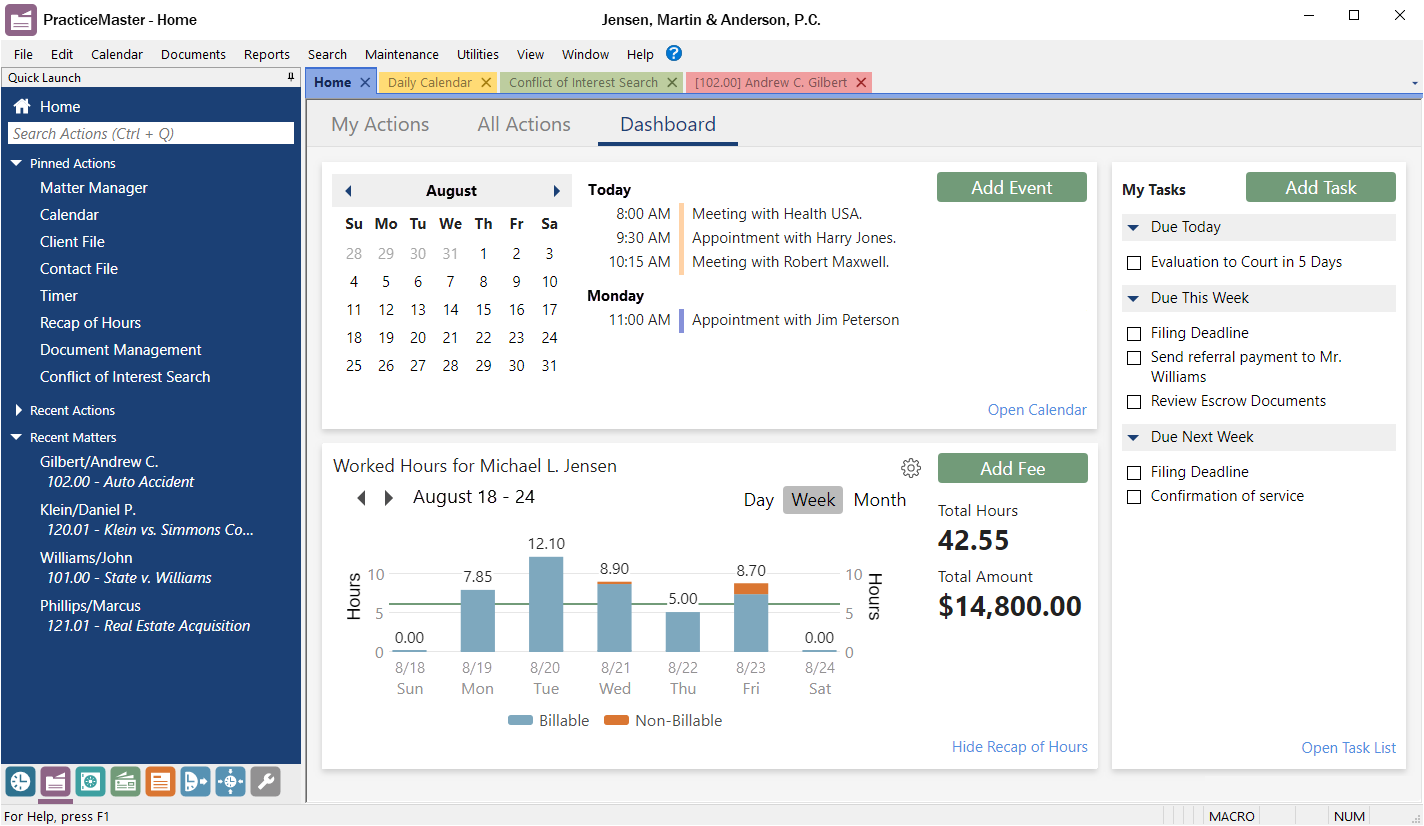
Task: Open Matter Manager from Pinned Actions
Action: 94,188
